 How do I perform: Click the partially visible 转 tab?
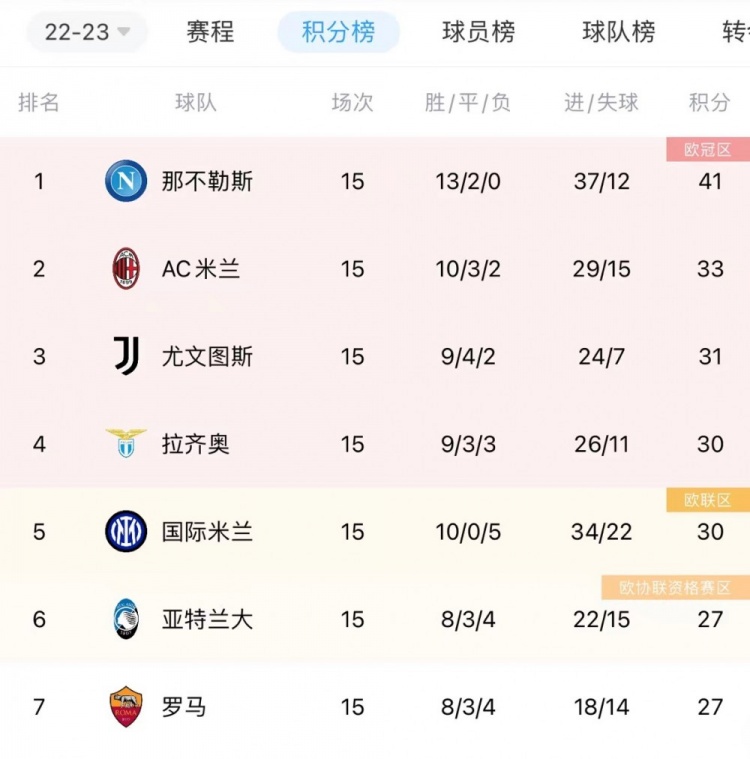pyautogui.click(x=735, y=32)
